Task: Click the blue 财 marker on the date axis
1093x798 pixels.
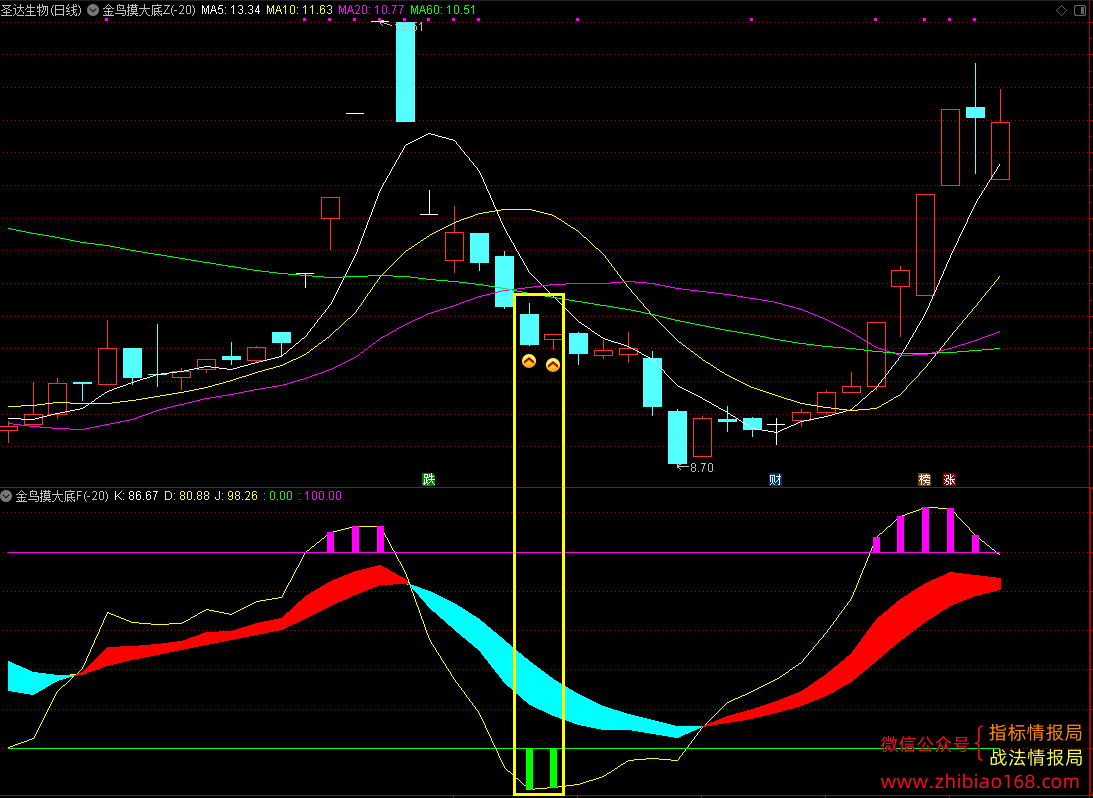Action: click(775, 479)
